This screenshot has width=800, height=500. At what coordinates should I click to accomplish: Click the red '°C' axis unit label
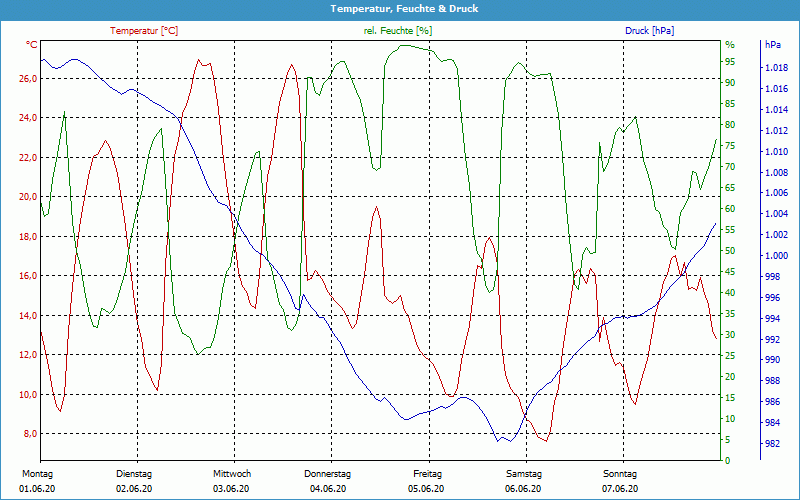pos(32,45)
